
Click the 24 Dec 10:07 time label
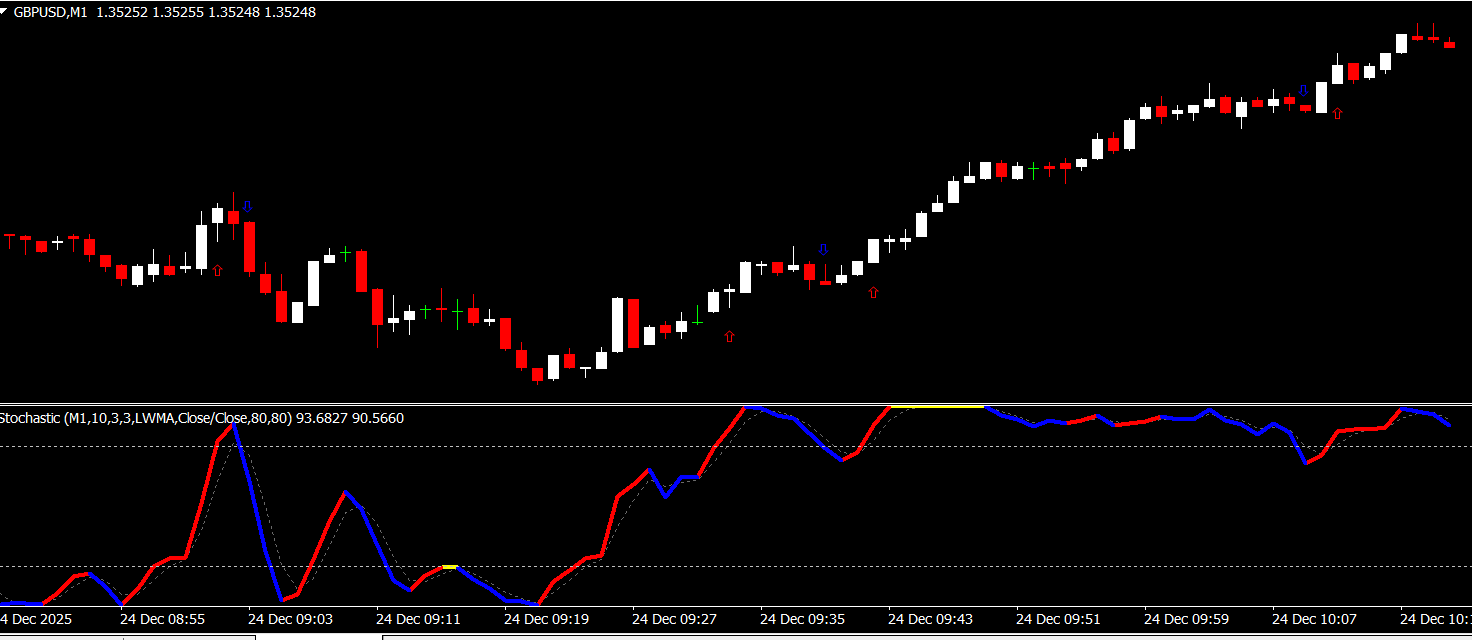(x=1315, y=619)
